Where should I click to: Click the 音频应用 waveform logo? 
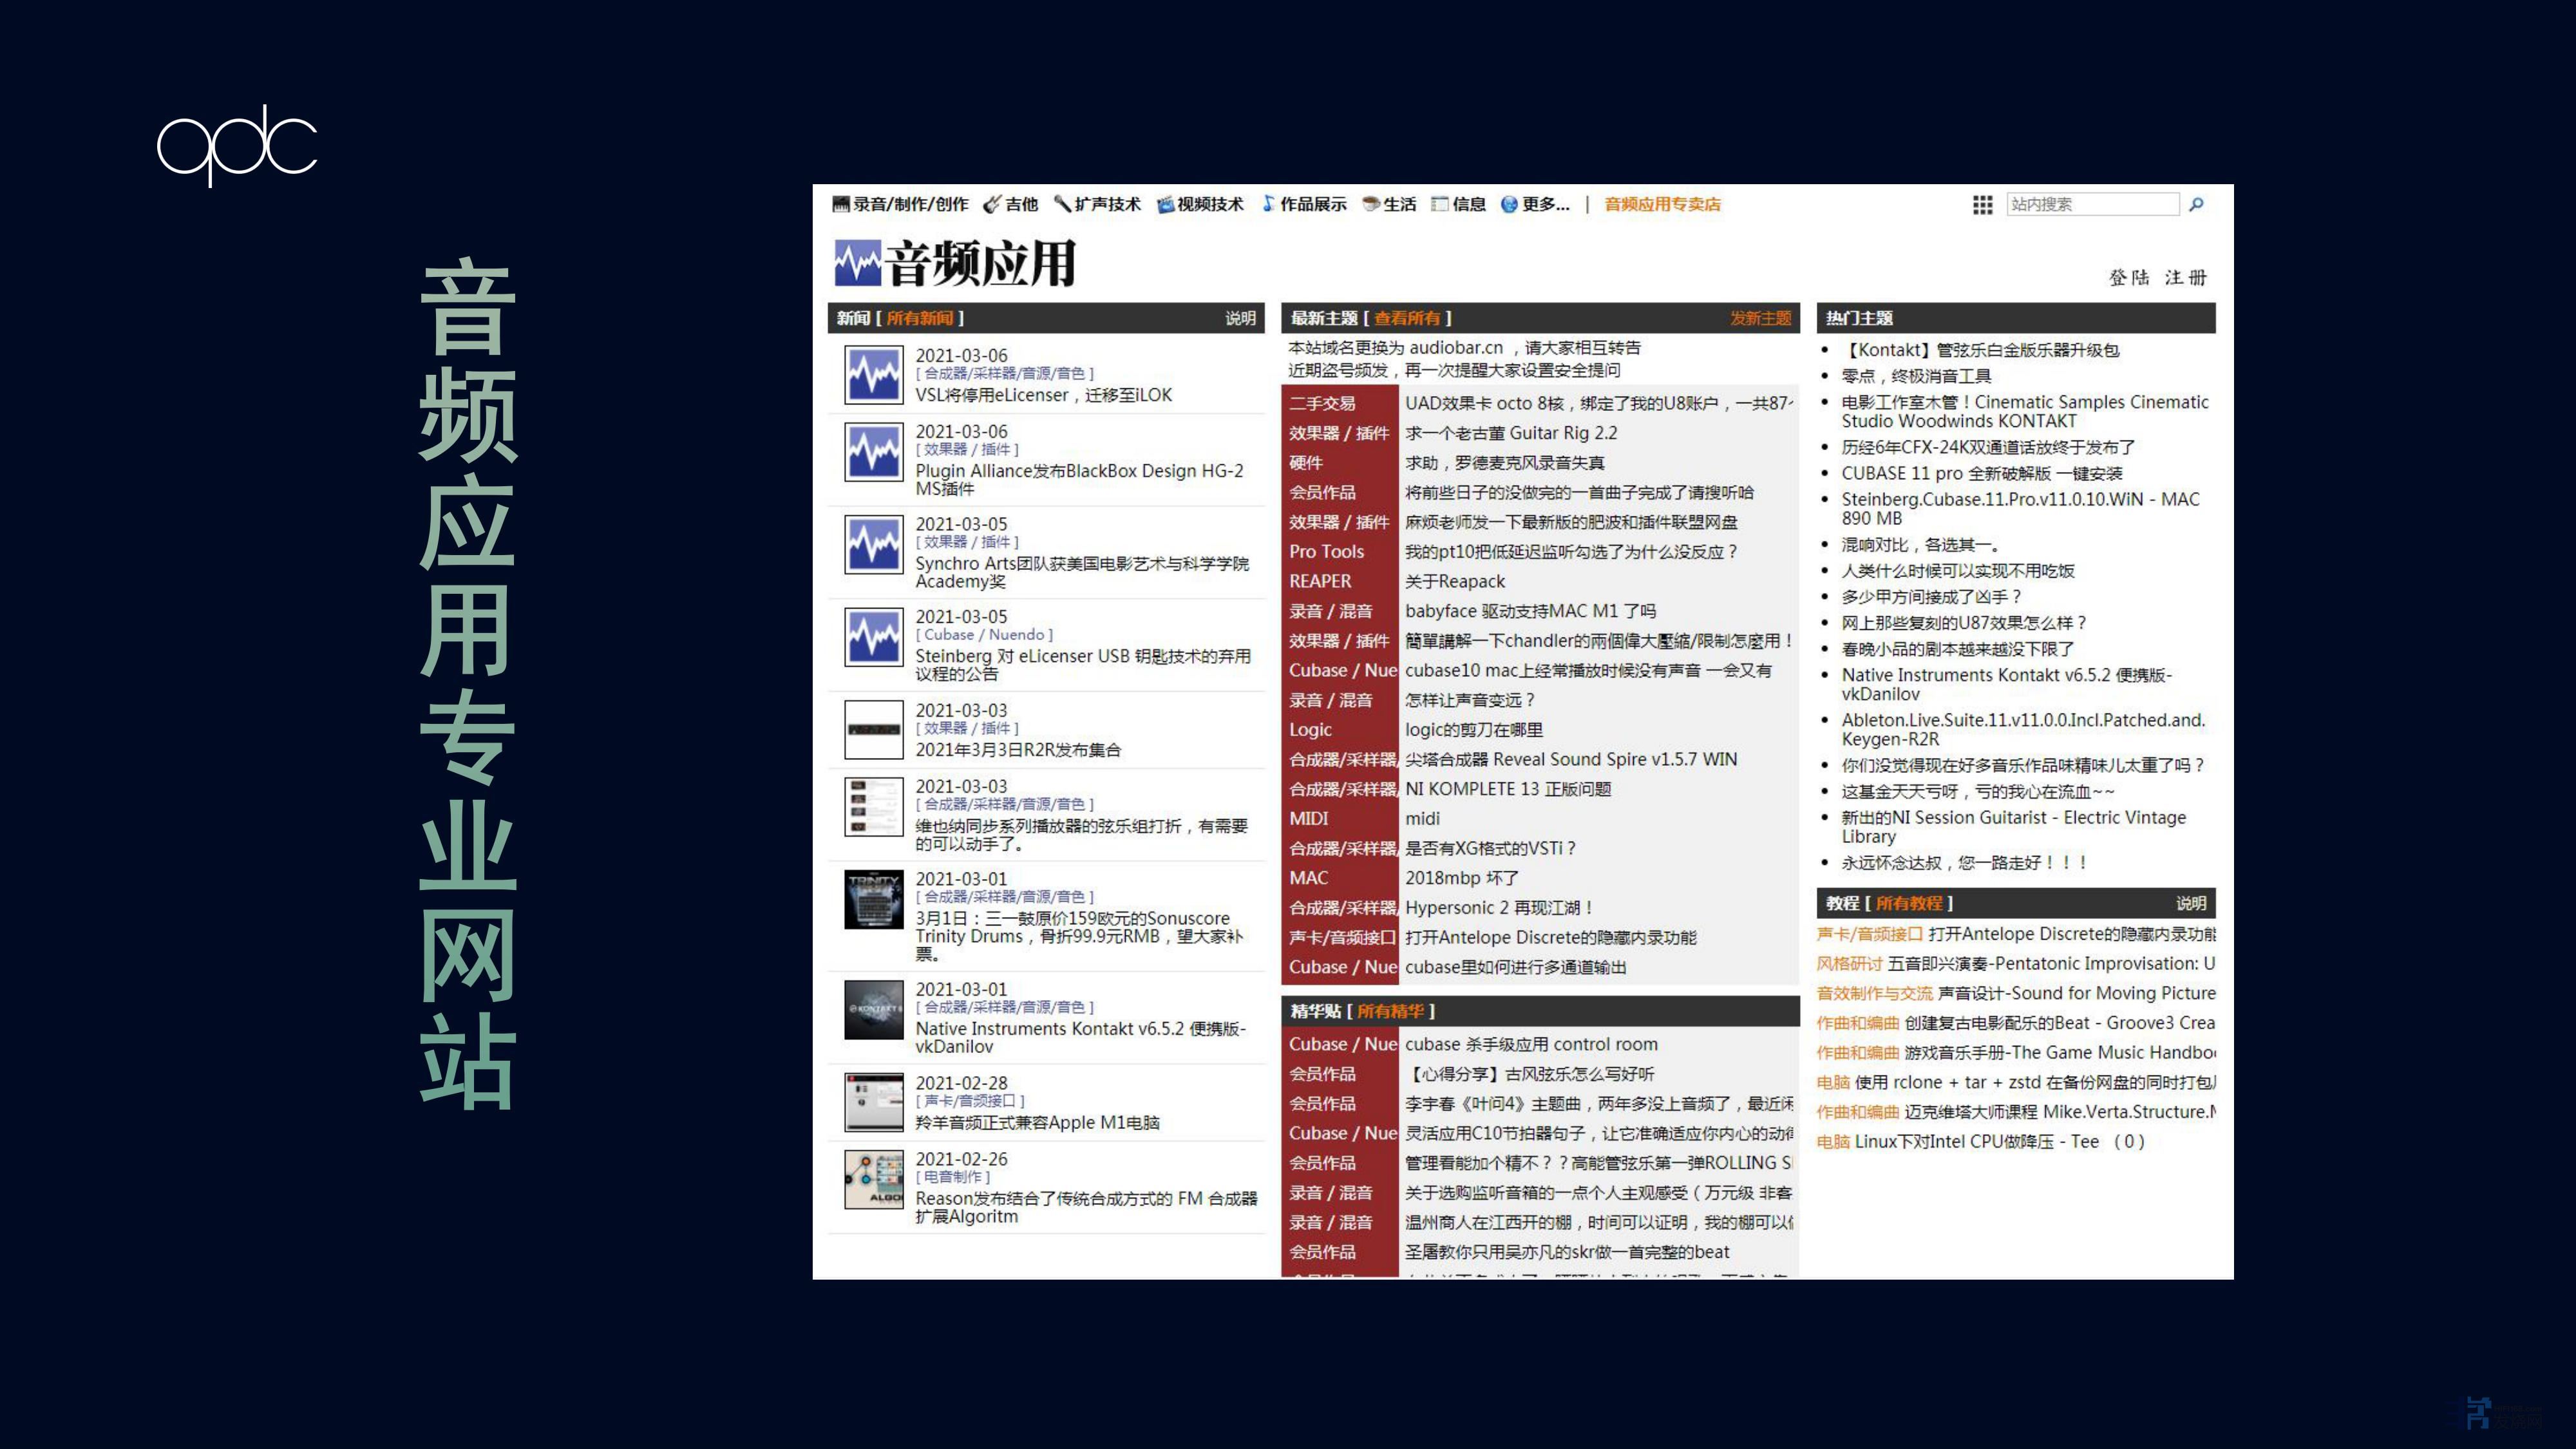pos(858,263)
